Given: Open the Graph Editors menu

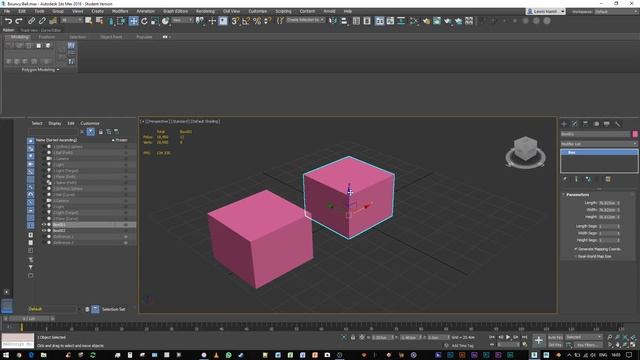Looking at the screenshot, I should coord(175,11).
